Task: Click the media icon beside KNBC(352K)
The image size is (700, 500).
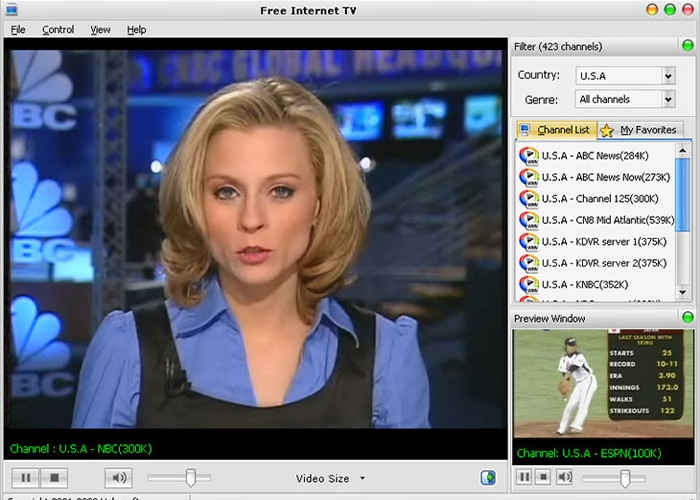Action: 529,284
